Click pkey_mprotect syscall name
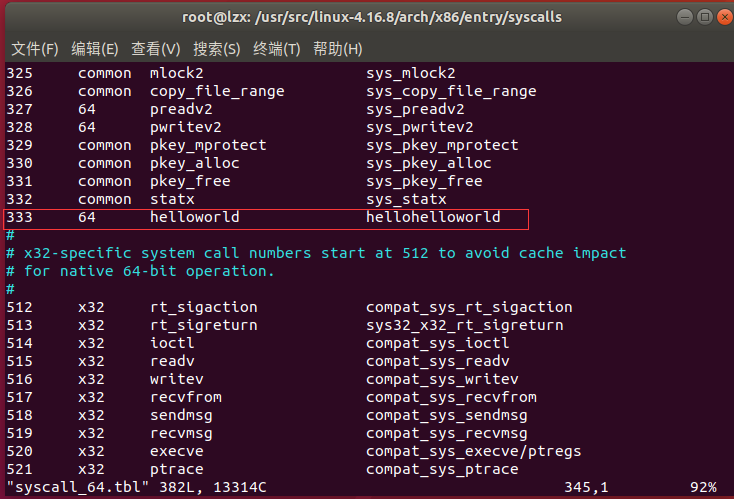The image size is (734, 499). (x=208, y=145)
